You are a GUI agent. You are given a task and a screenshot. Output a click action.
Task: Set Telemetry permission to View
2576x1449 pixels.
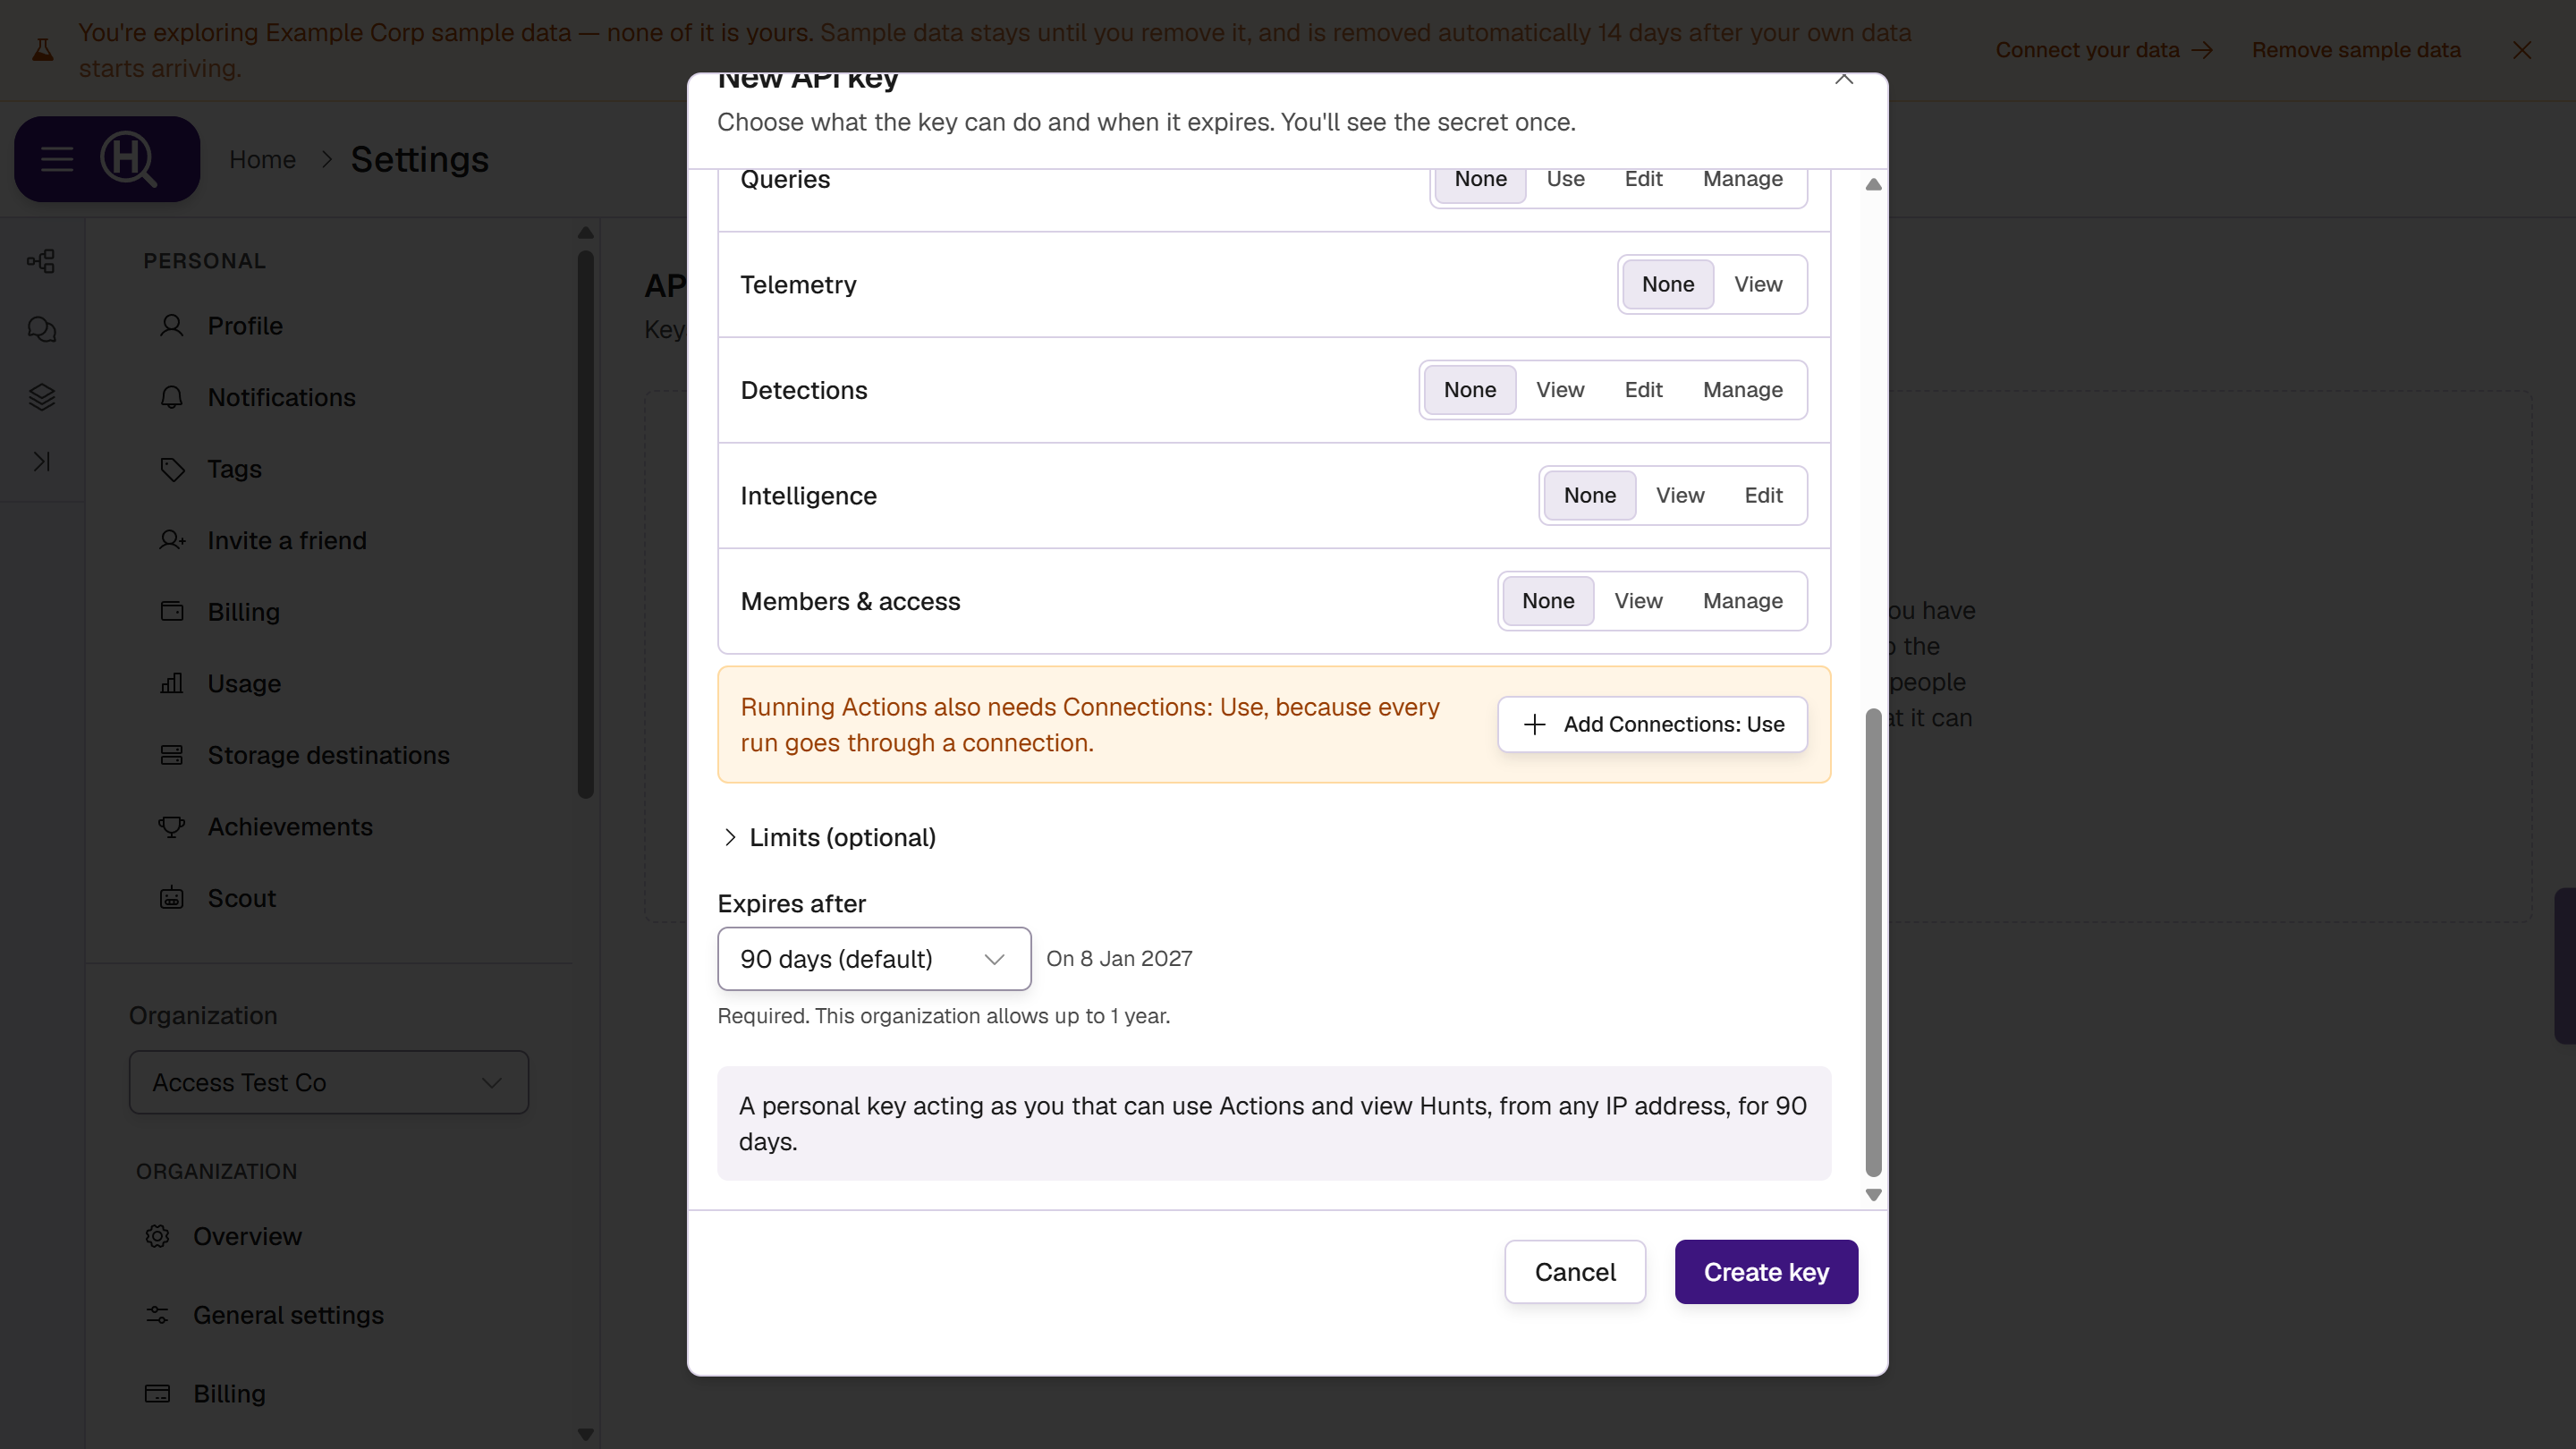tap(1758, 284)
